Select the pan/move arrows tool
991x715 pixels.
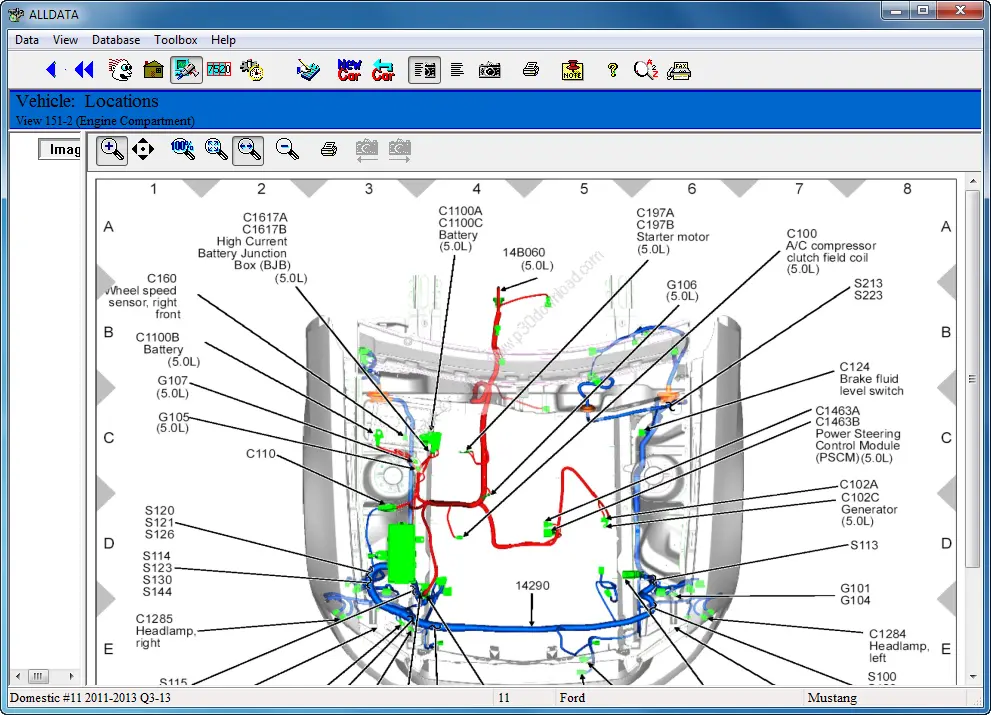[143, 150]
